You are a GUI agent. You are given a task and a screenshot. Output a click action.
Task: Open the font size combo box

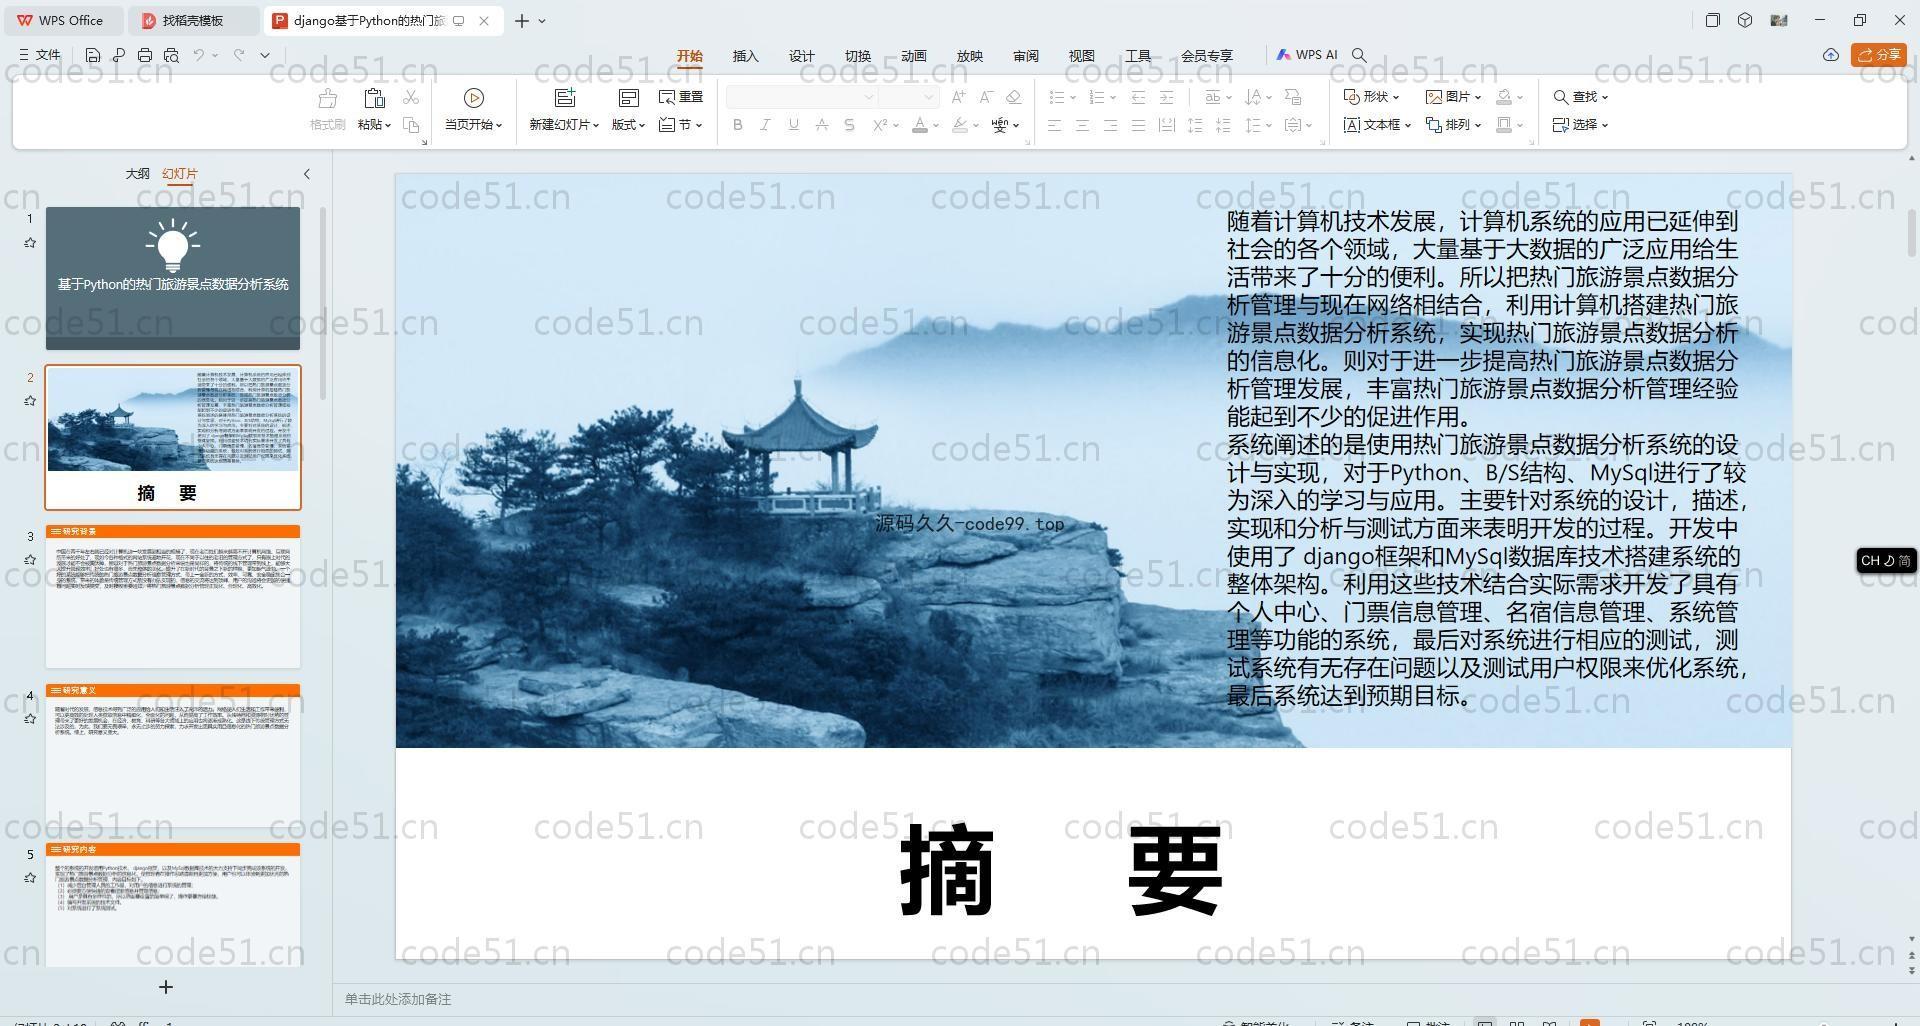(x=909, y=97)
